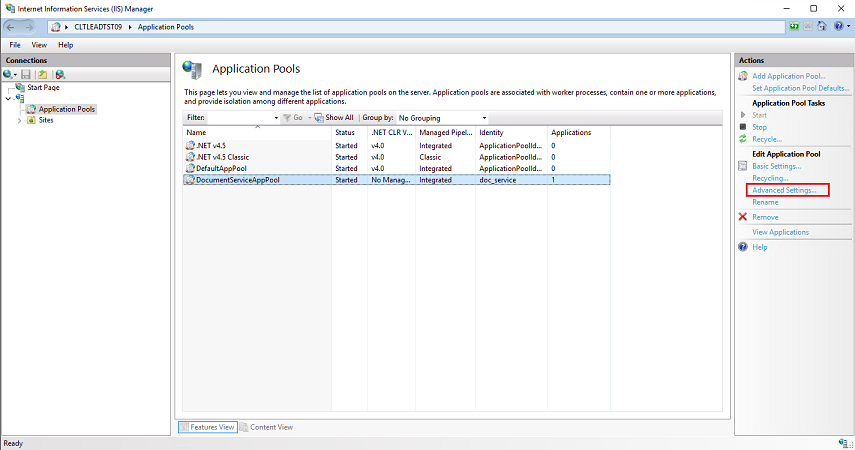The width and height of the screenshot is (855, 450).
Task: Click Add Application Pool link
Action: tap(788, 76)
